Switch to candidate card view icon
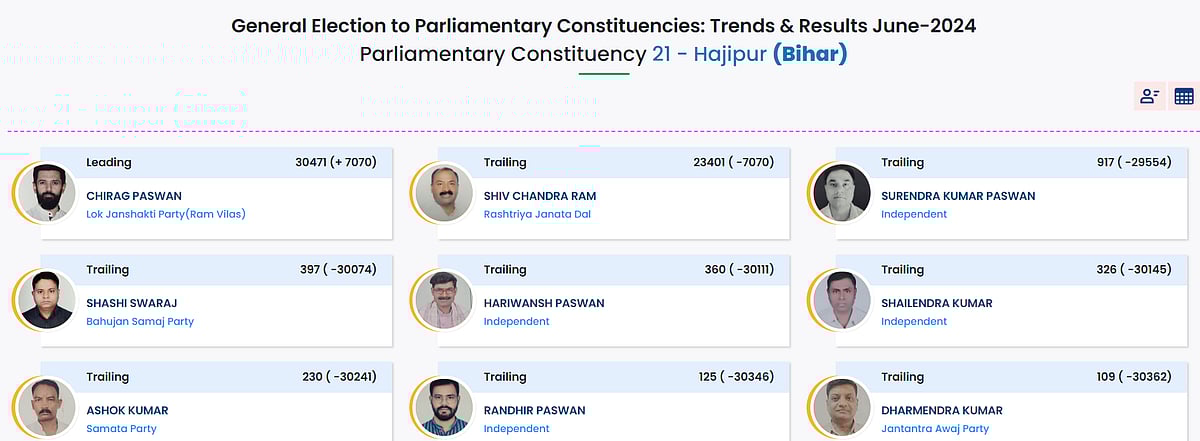 (x=1149, y=96)
